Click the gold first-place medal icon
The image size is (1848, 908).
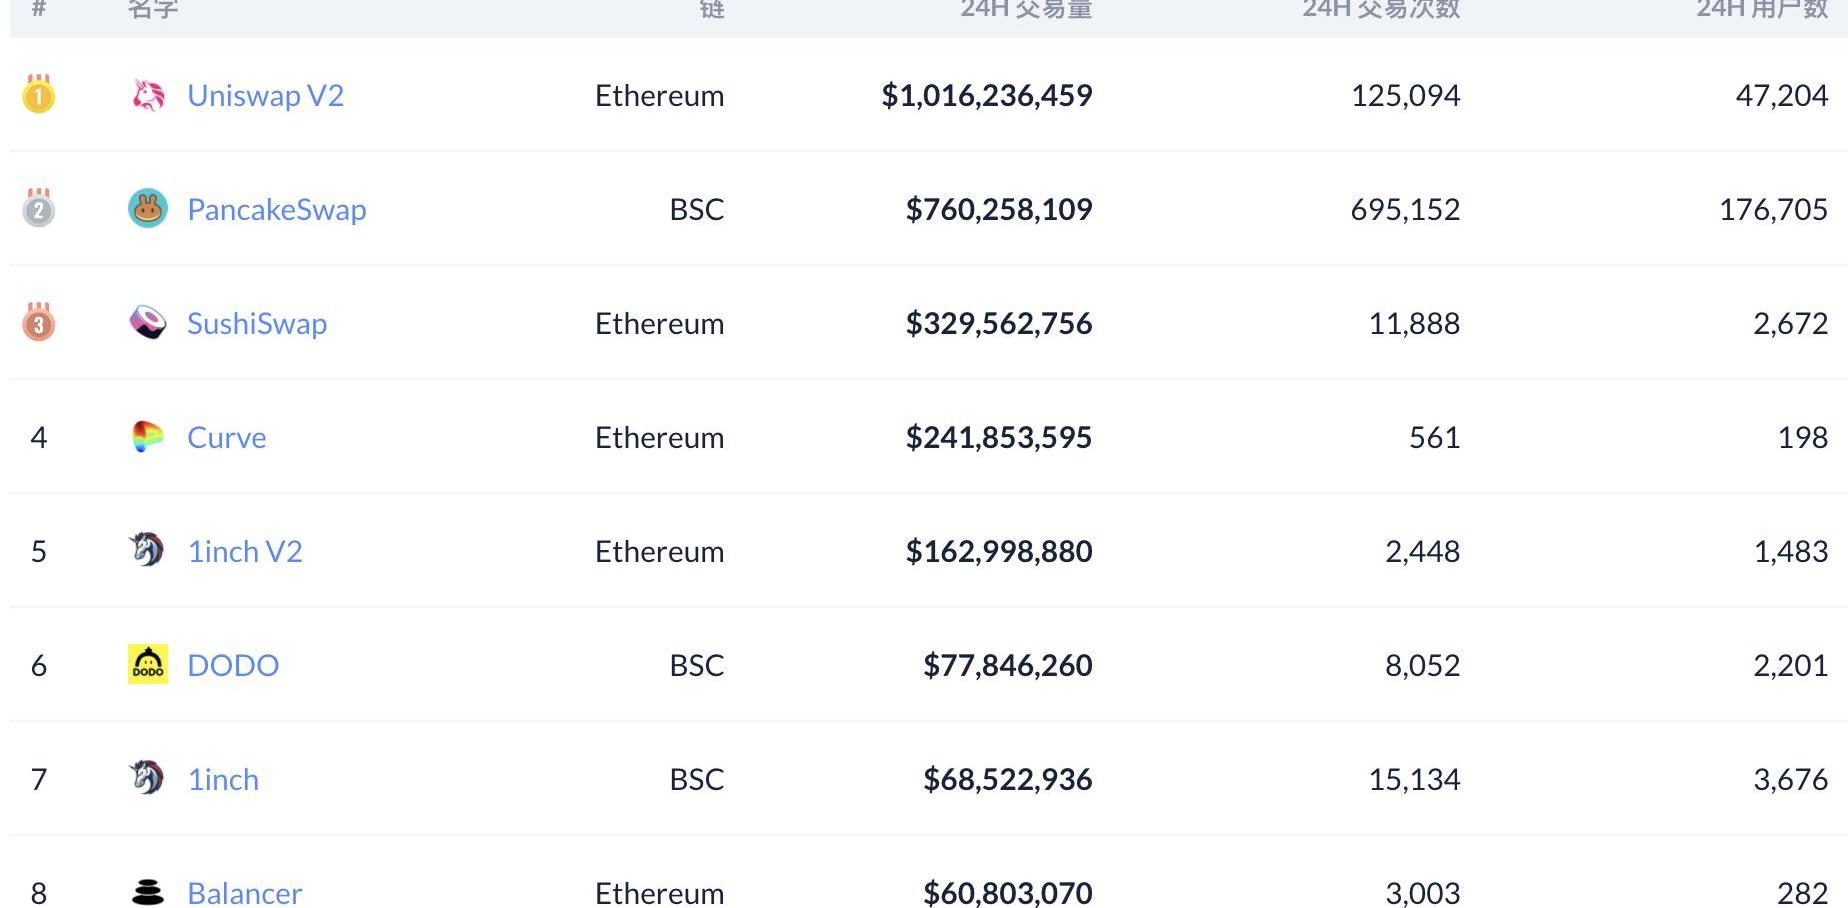click(39, 94)
